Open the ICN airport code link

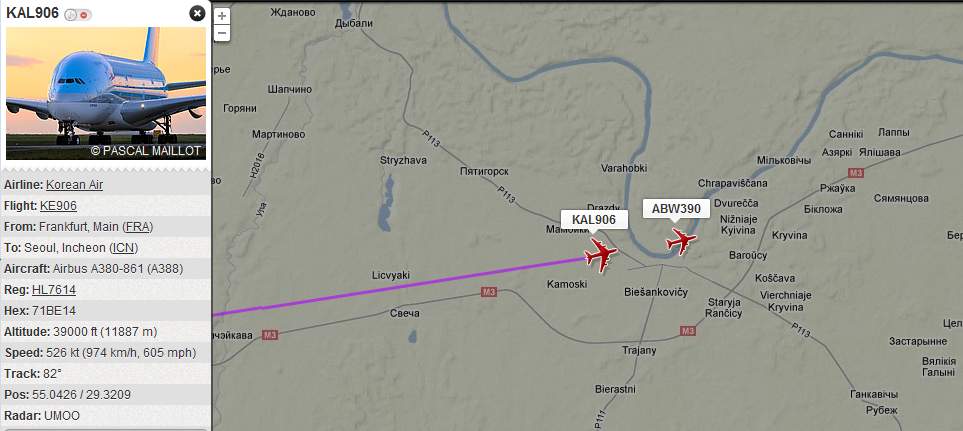point(124,247)
